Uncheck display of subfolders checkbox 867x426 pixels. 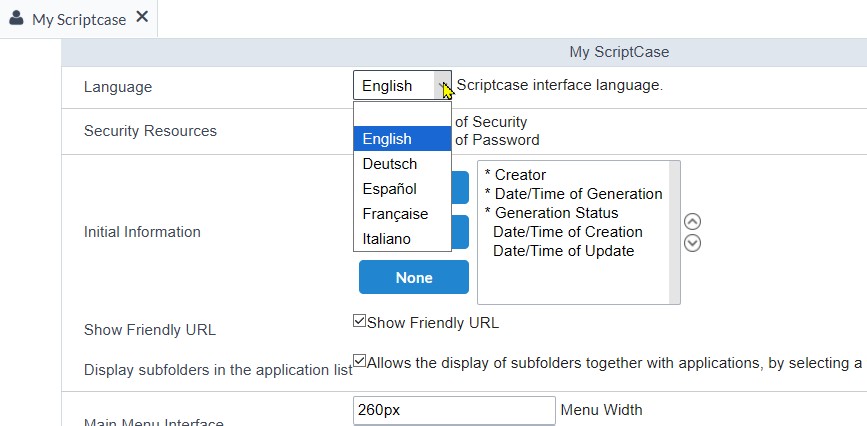click(x=360, y=362)
